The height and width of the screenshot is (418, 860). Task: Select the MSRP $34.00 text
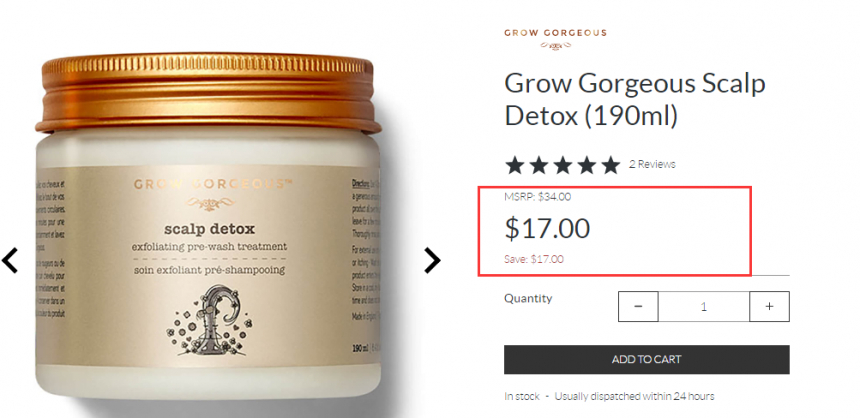538,196
